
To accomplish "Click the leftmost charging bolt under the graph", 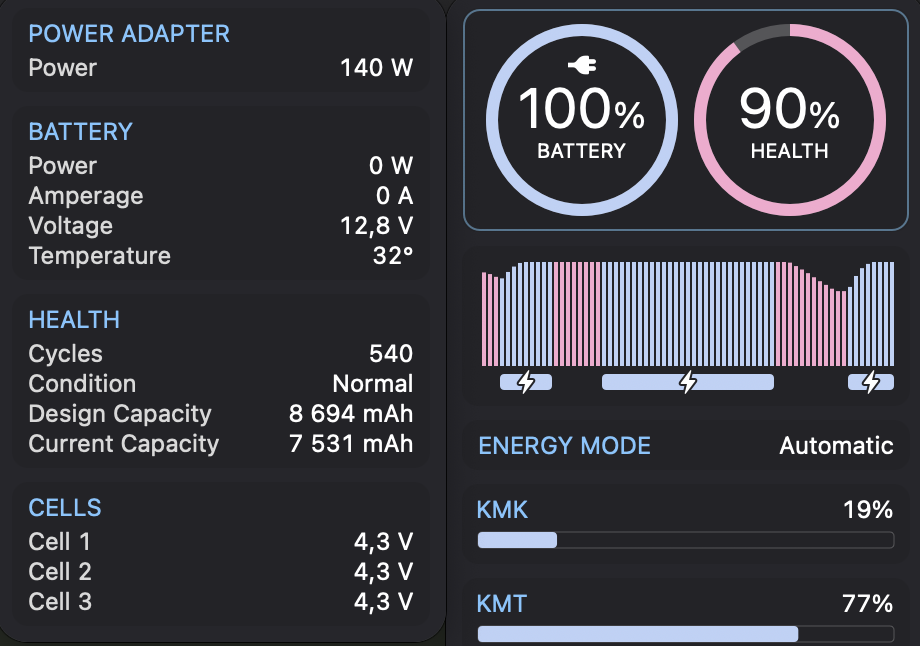I will coord(525,382).
